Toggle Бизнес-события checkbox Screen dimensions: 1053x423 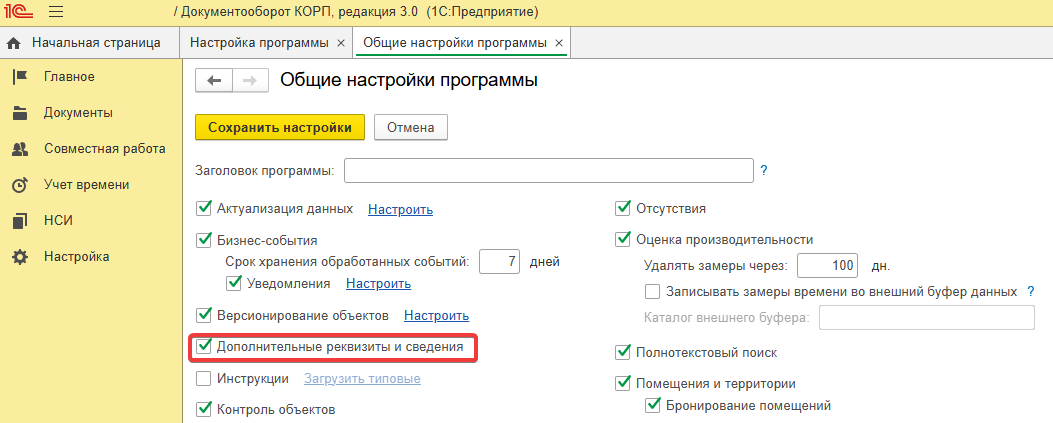pos(203,240)
